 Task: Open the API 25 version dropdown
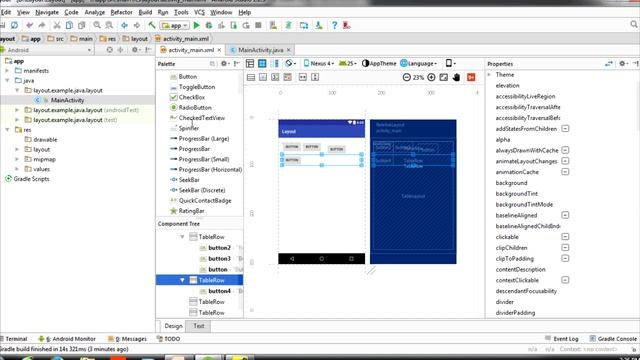pos(348,64)
